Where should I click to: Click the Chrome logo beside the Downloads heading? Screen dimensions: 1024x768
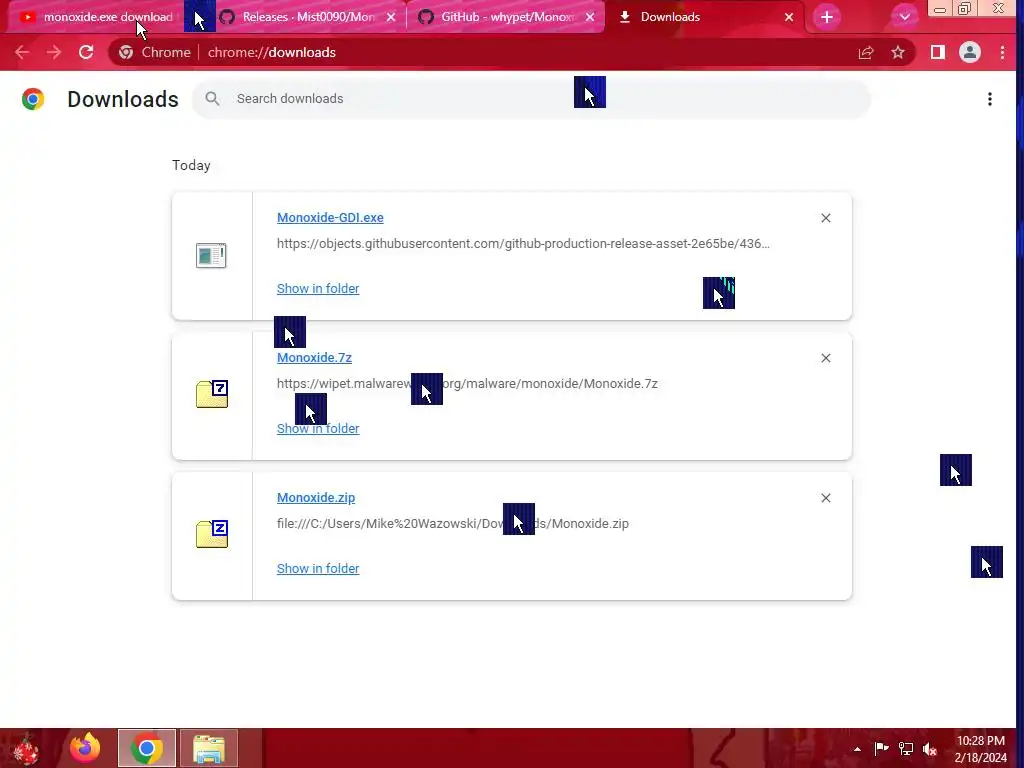coord(33,99)
